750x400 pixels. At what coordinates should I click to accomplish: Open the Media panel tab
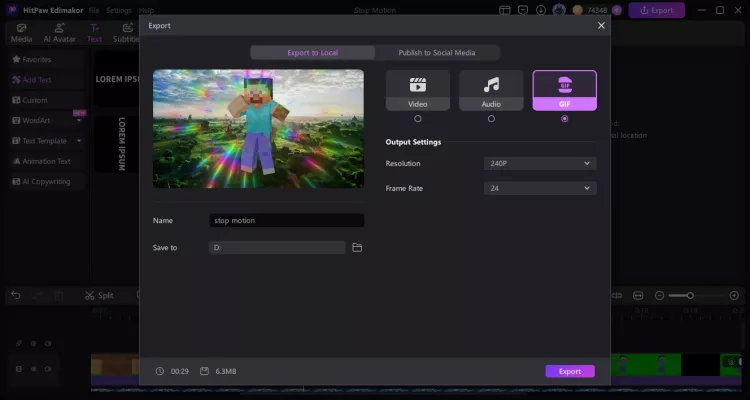point(22,33)
